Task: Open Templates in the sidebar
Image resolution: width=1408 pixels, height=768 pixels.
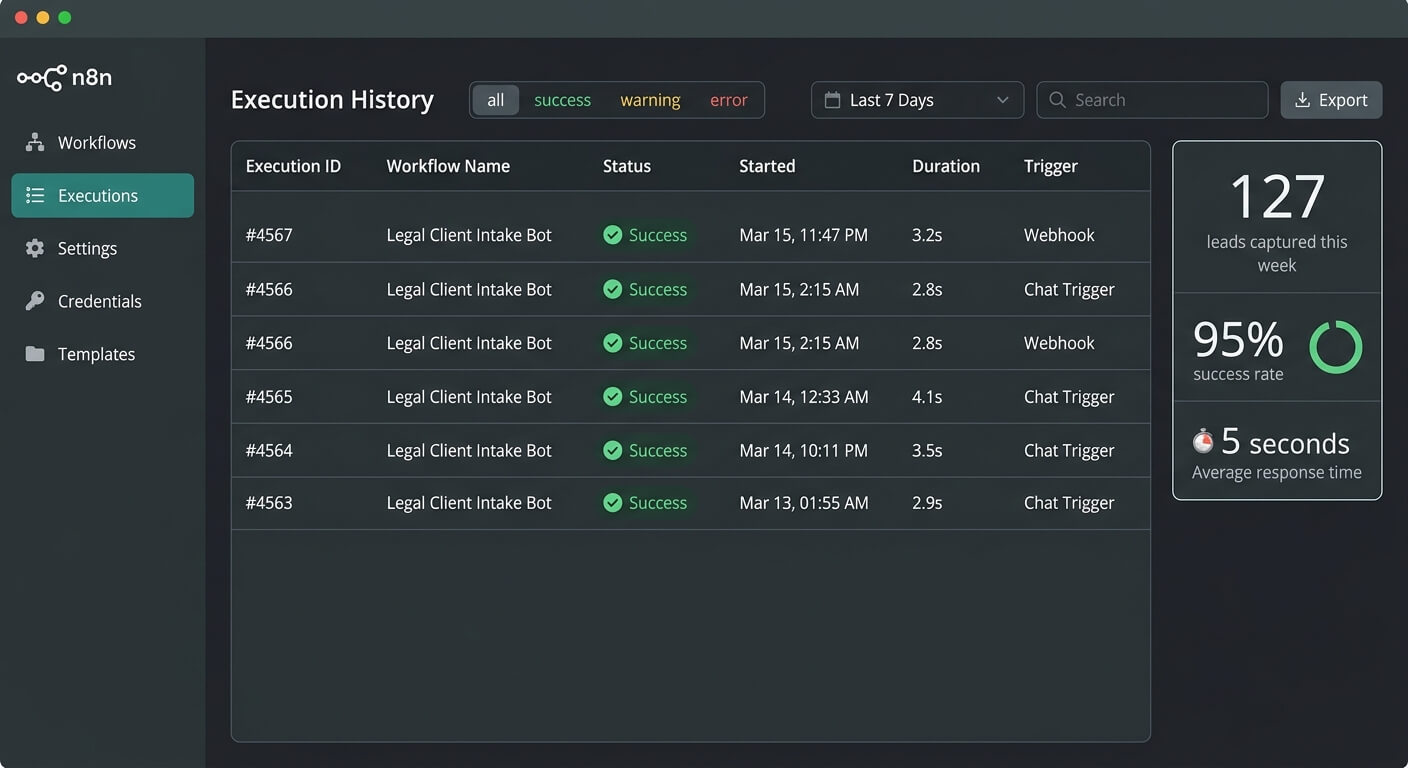Action: (103, 354)
